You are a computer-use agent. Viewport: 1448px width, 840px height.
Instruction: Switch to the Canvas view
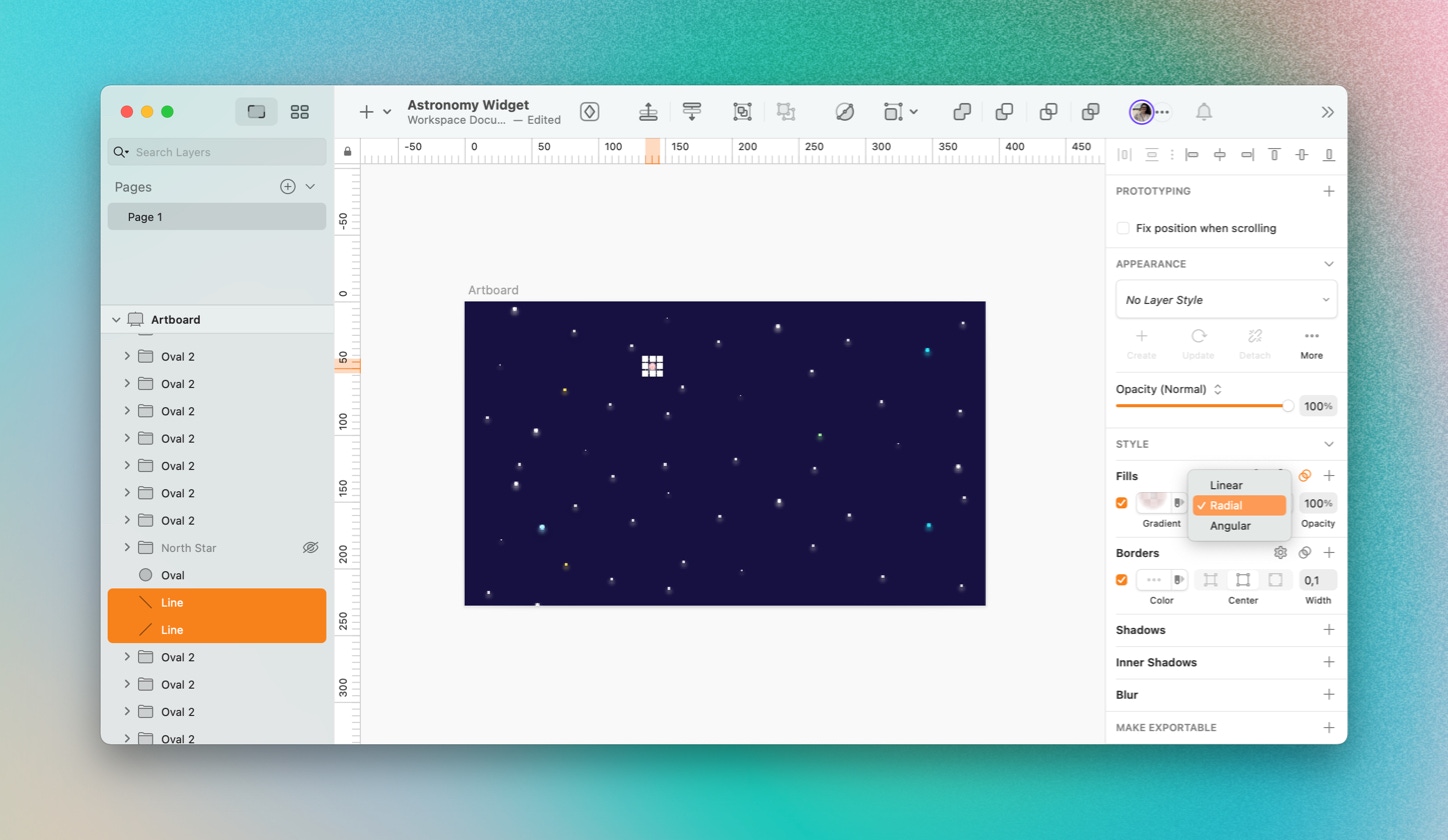click(x=256, y=112)
